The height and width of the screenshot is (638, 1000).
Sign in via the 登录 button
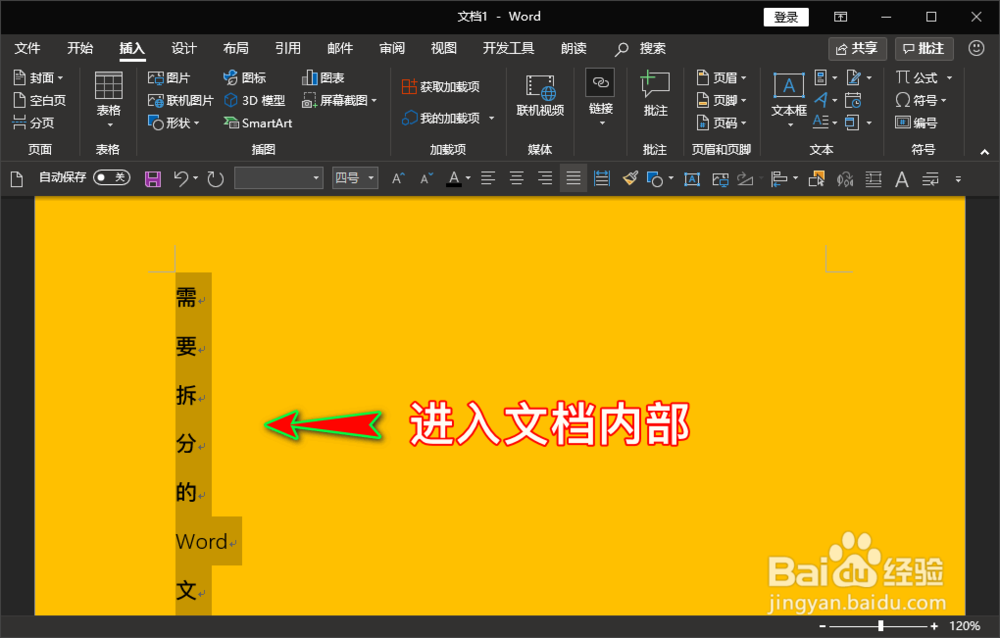coord(785,16)
